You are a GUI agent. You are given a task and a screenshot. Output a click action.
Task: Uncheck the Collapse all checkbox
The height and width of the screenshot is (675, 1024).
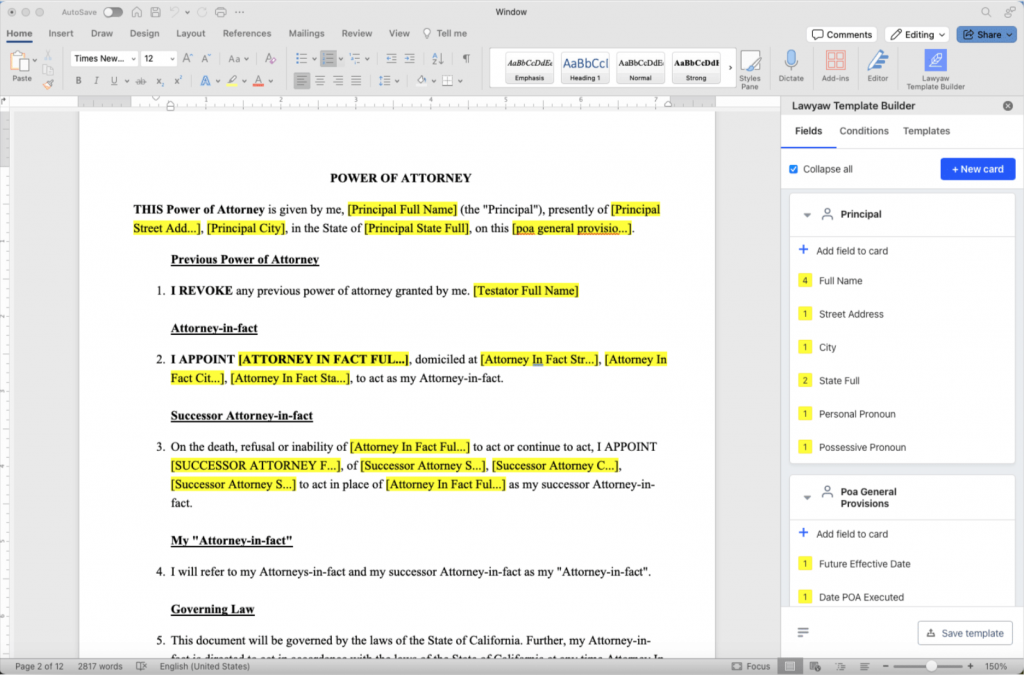793,169
